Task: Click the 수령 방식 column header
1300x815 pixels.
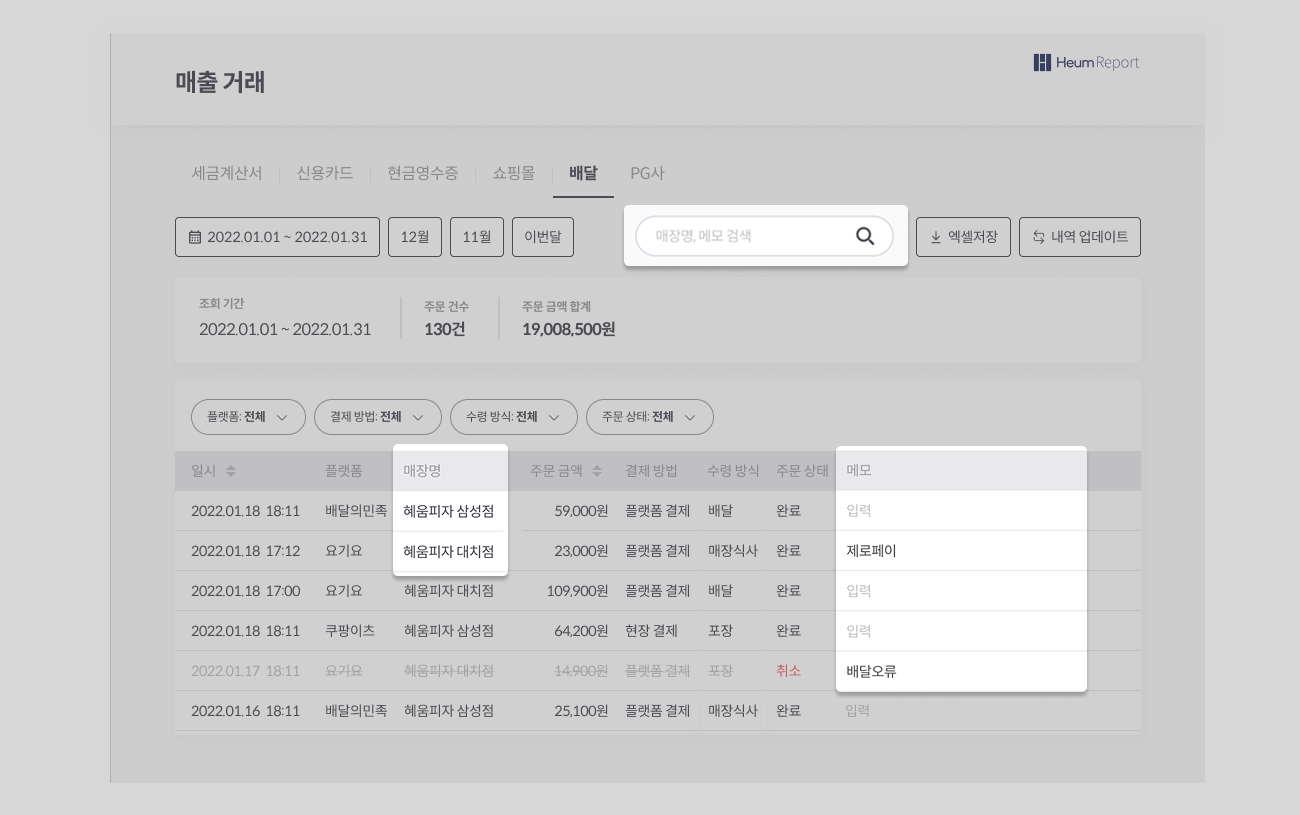Action: [x=733, y=470]
